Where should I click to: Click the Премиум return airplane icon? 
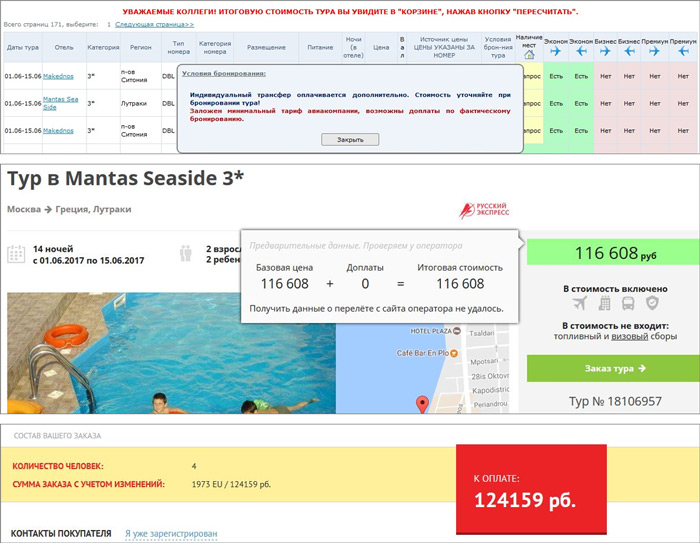[x=683, y=51]
